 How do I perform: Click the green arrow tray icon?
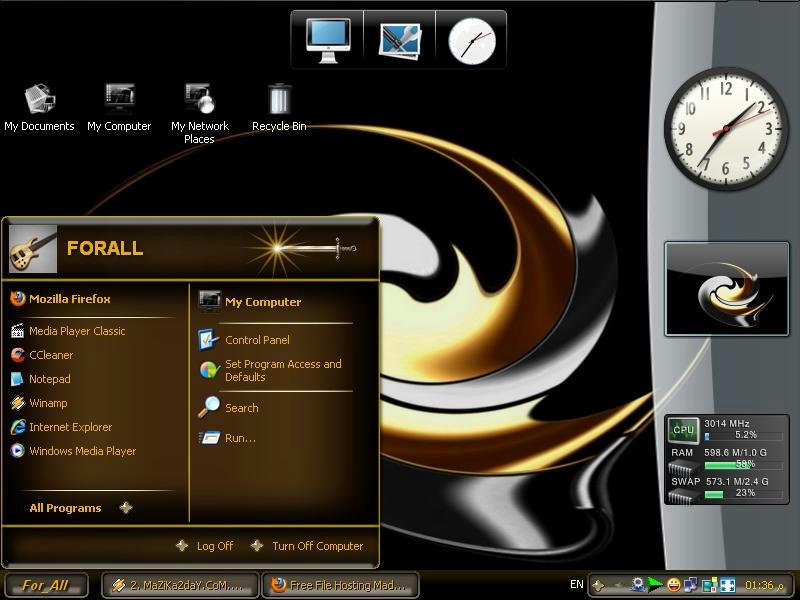click(656, 585)
